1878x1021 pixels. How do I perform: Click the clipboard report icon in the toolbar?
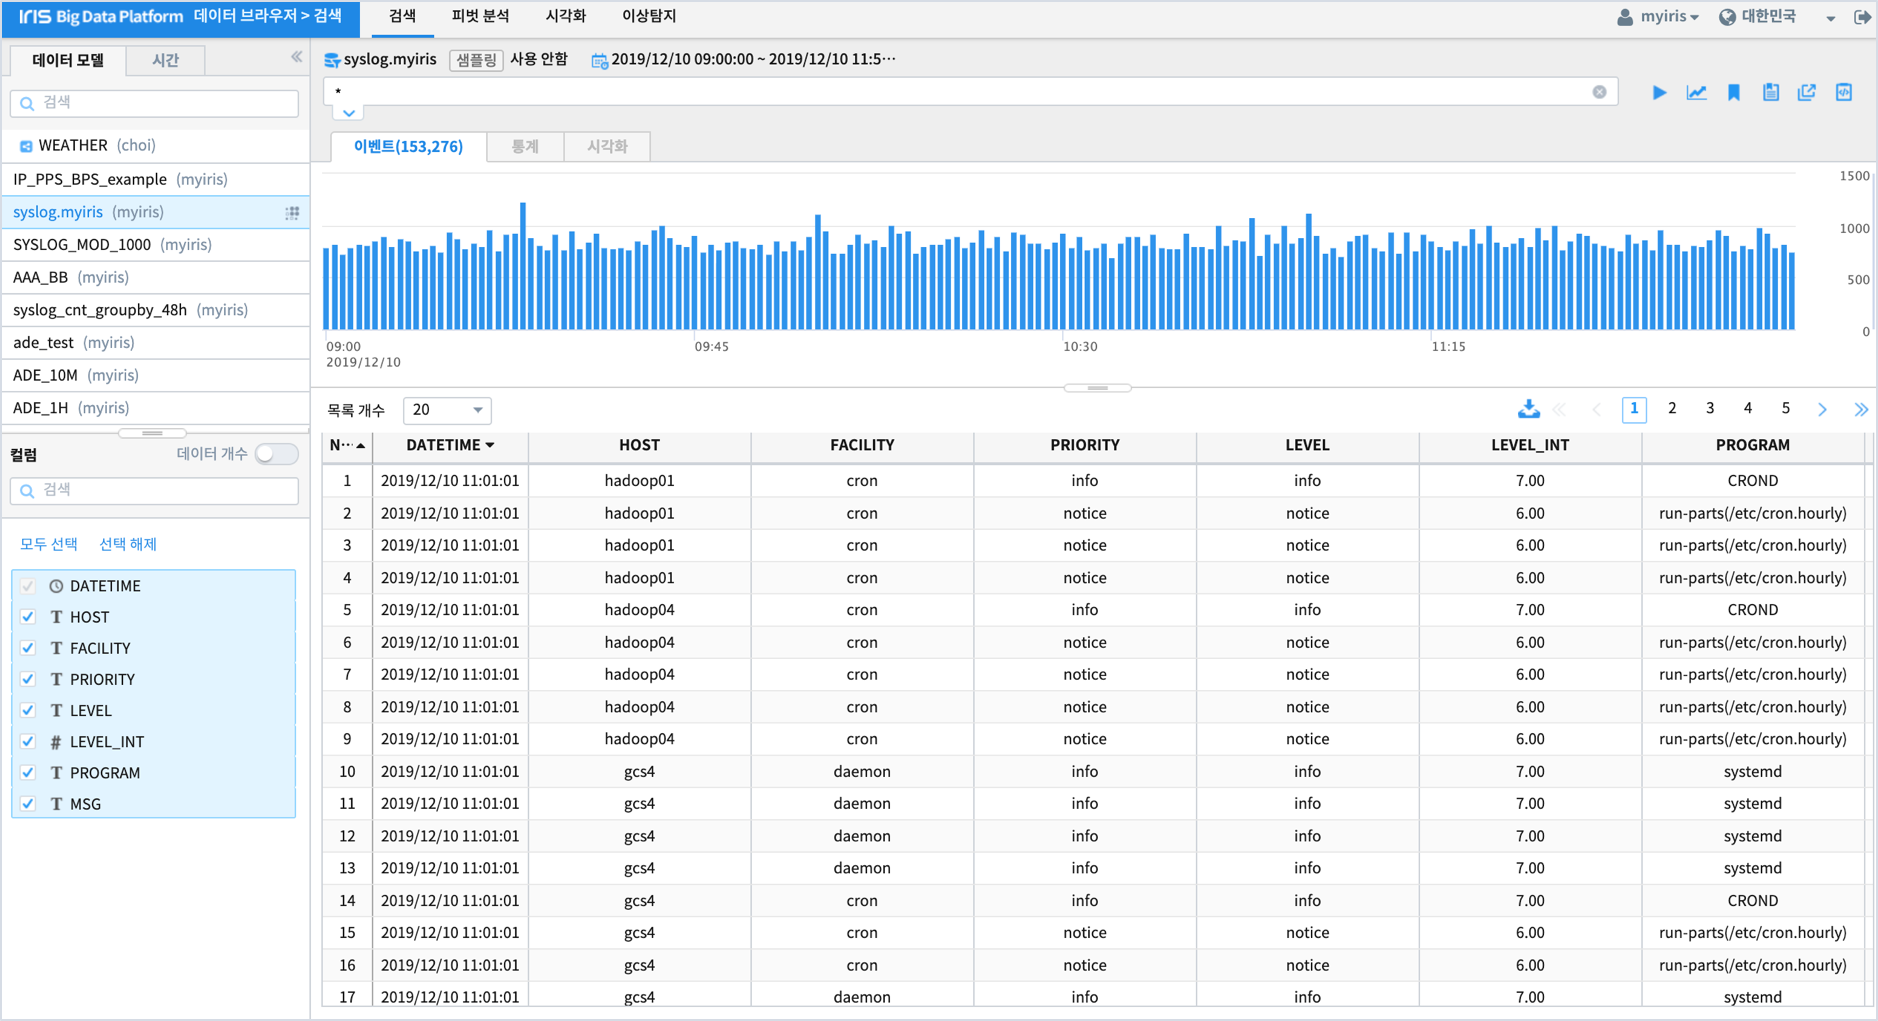(x=1771, y=93)
